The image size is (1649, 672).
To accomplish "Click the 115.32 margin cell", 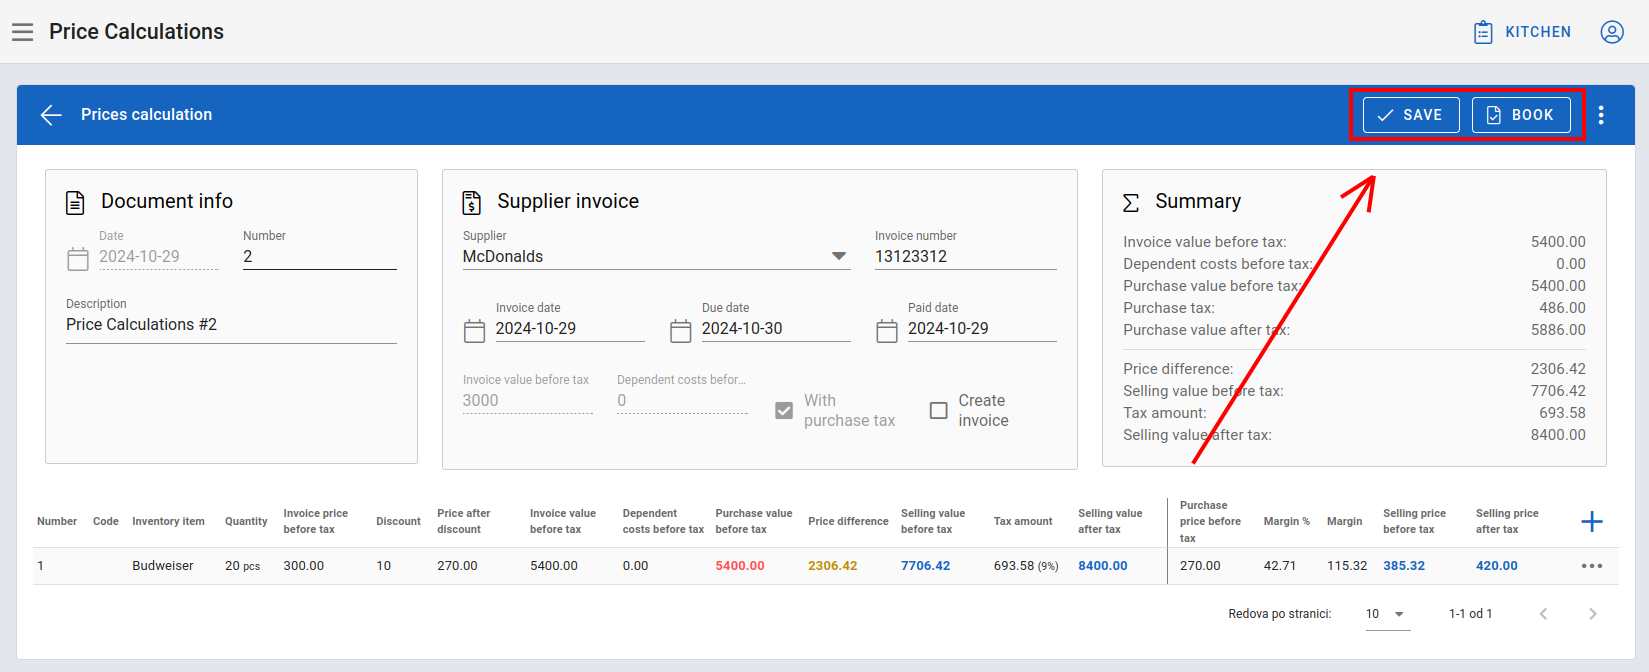I will (1347, 566).
